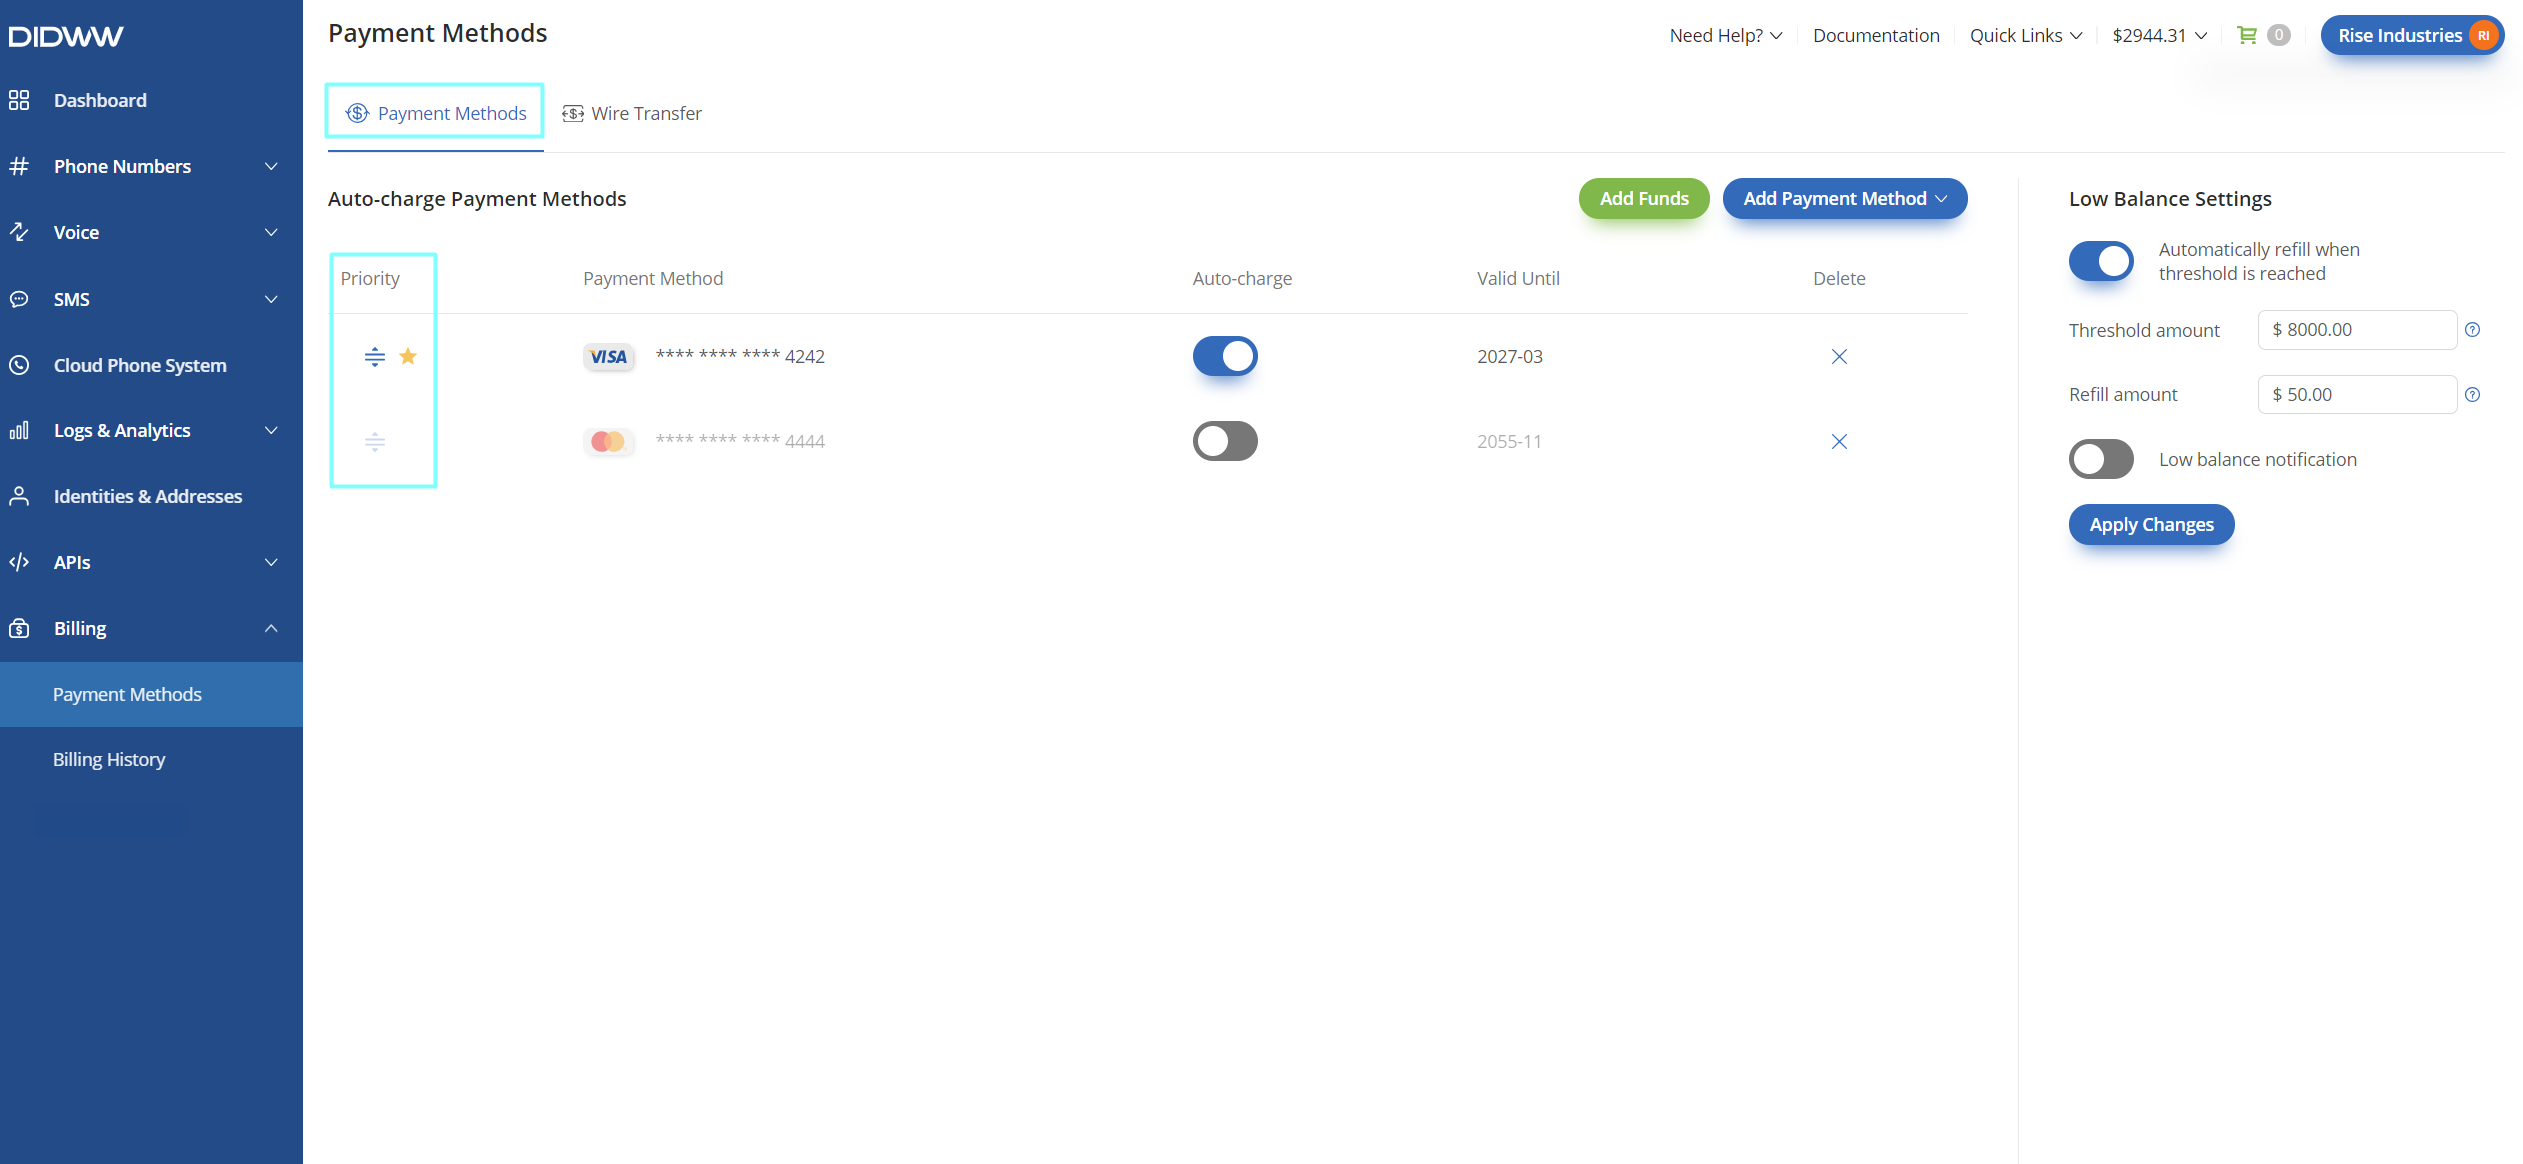Expand Phone Numbers menu chevron

[x=271, y=166]
